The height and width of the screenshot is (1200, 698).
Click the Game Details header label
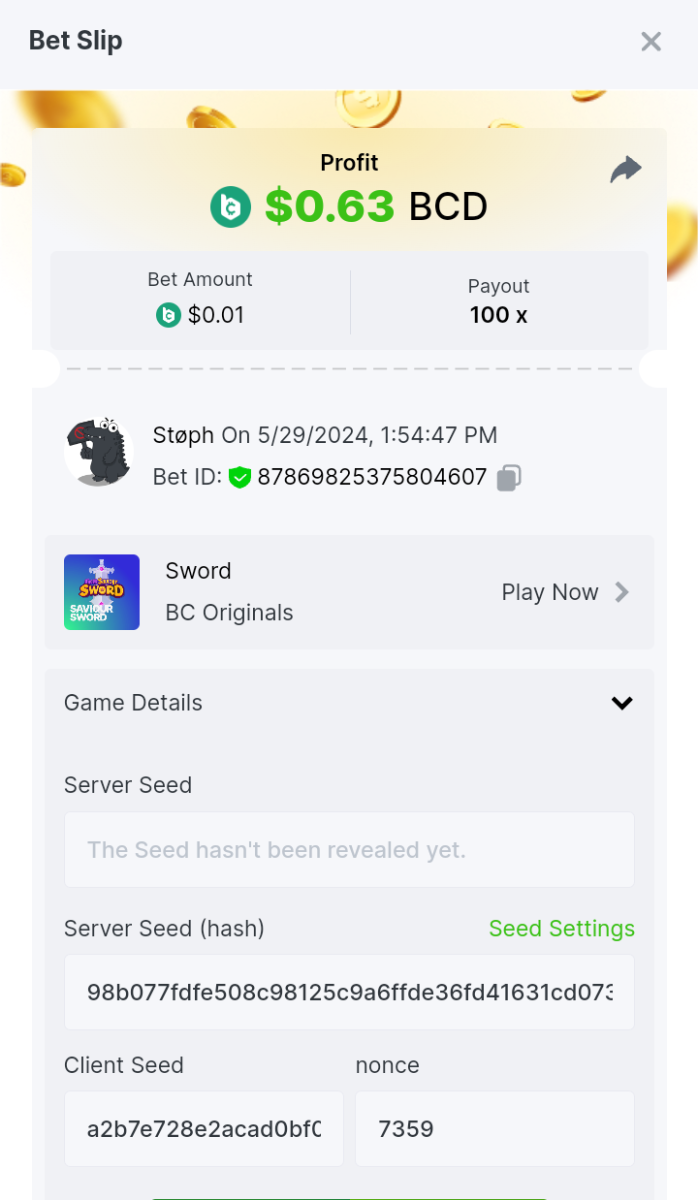133,703
